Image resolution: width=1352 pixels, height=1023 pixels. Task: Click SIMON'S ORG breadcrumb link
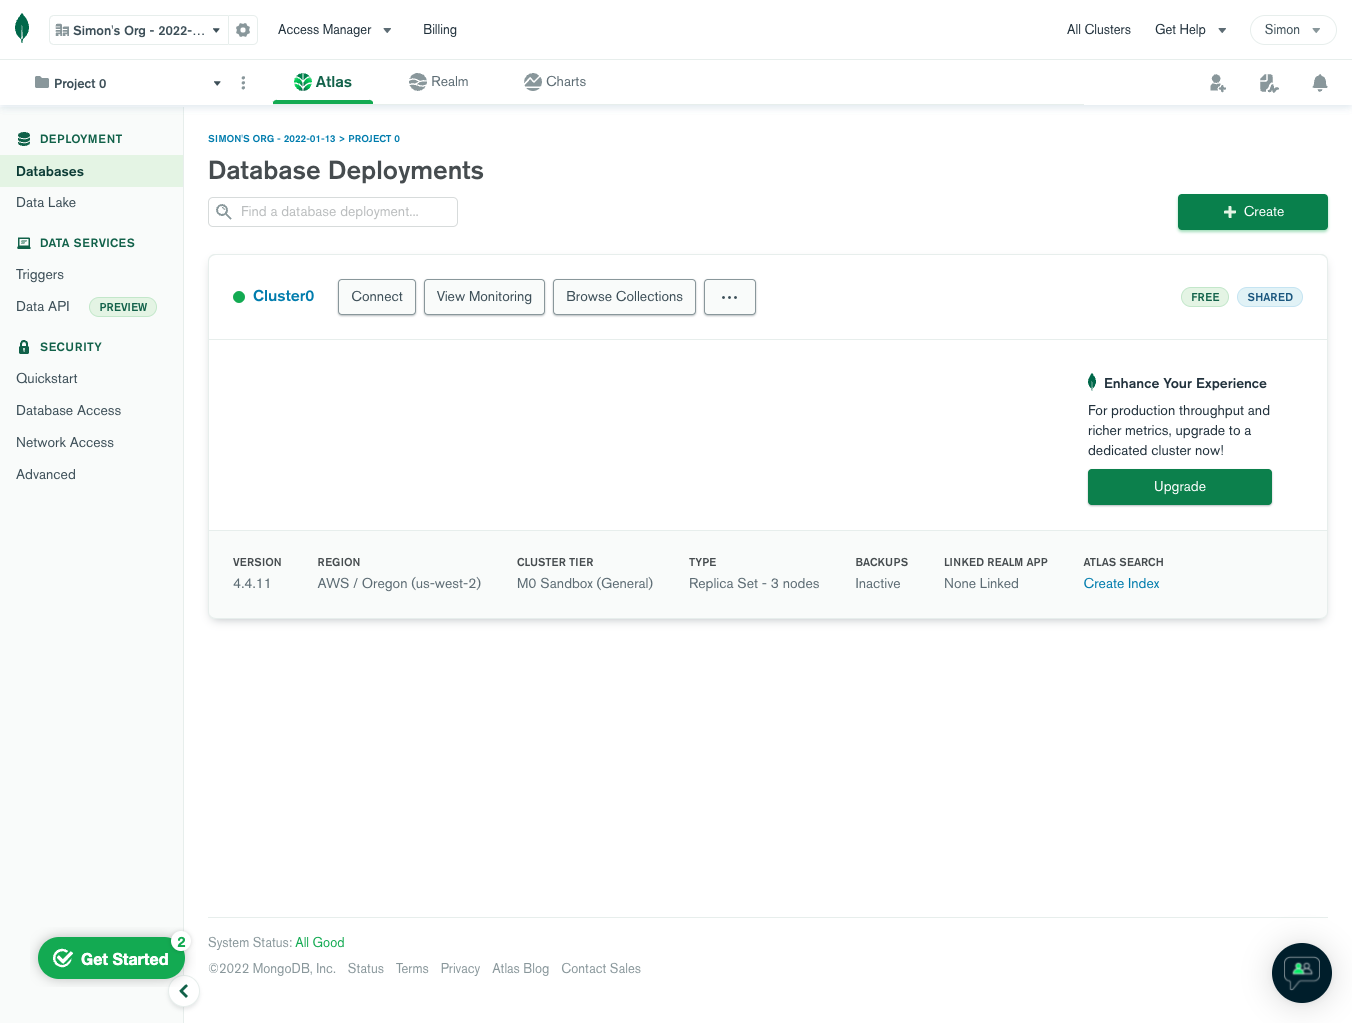click(272, 139)
